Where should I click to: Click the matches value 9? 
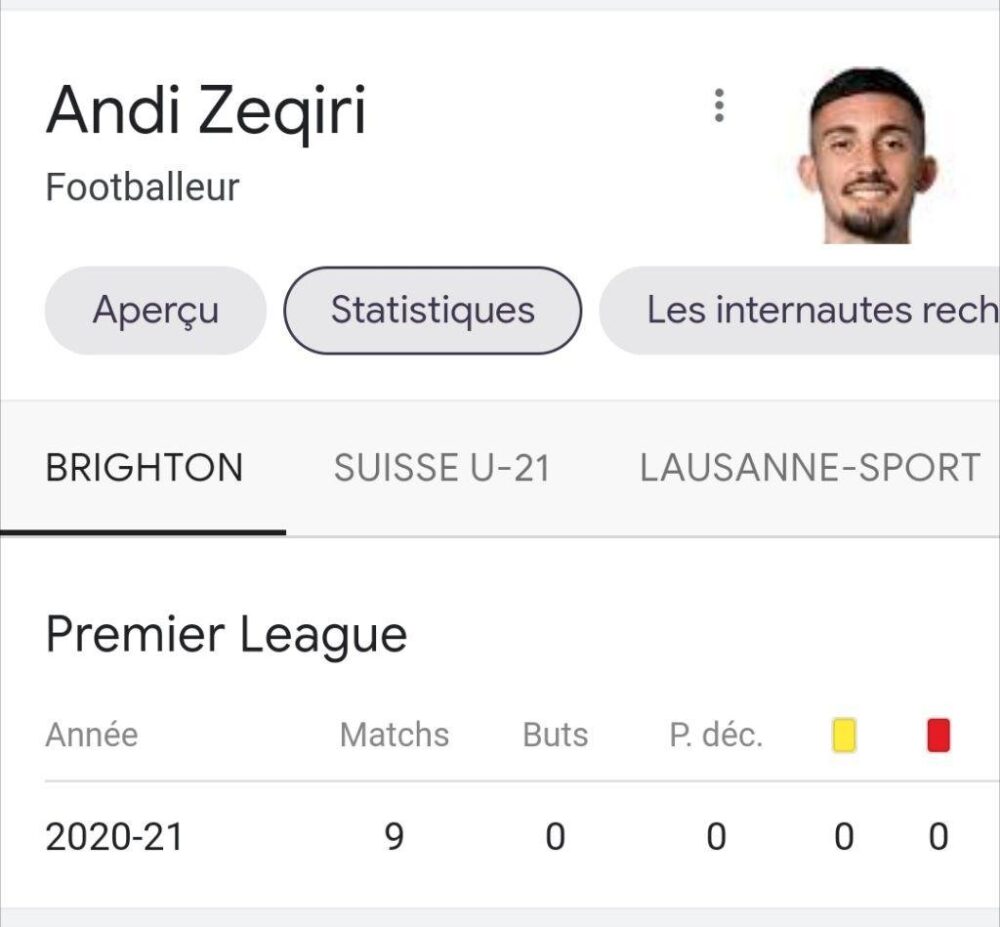pos(395,837)
